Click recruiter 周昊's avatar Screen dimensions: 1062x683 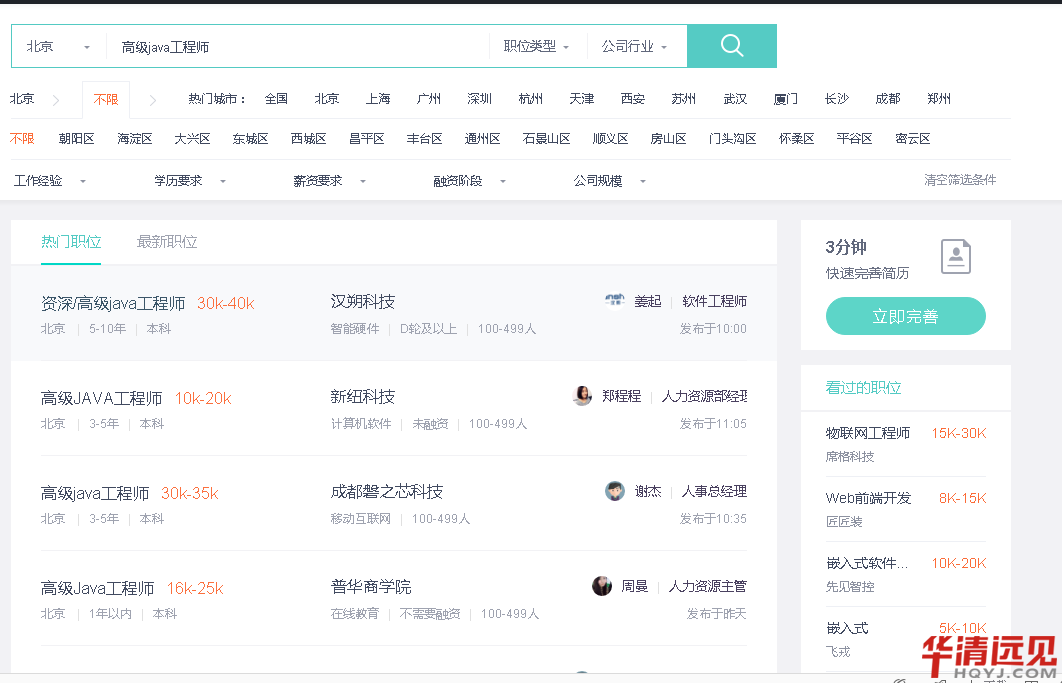point(602,586)
